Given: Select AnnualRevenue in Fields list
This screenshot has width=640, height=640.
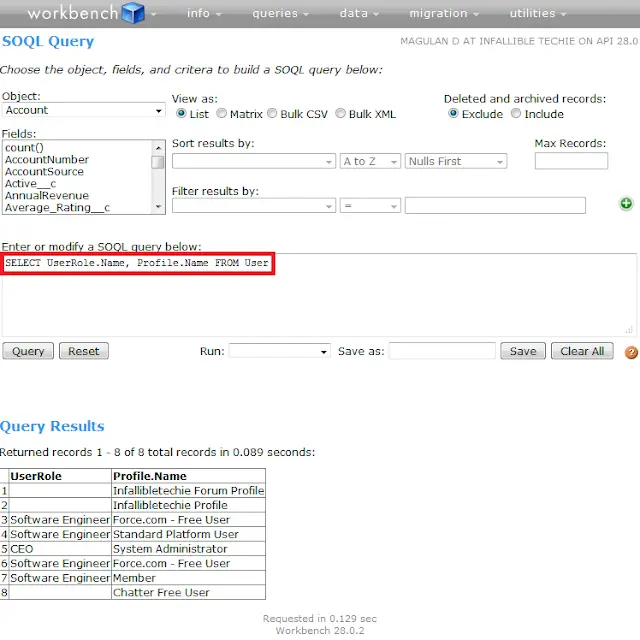Looking at the screenshot, I should [47, 196].
